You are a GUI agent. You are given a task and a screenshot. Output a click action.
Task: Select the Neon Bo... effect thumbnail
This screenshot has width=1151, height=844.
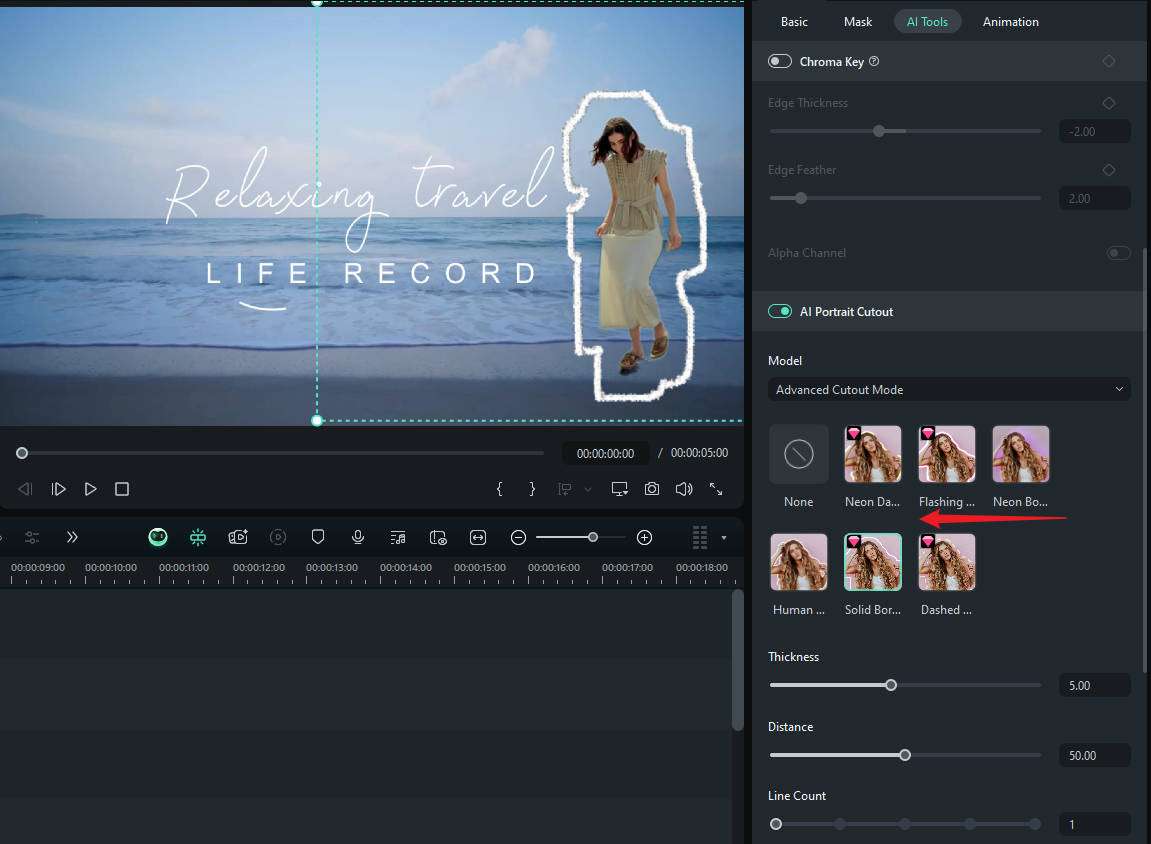tap(1021, 454)
